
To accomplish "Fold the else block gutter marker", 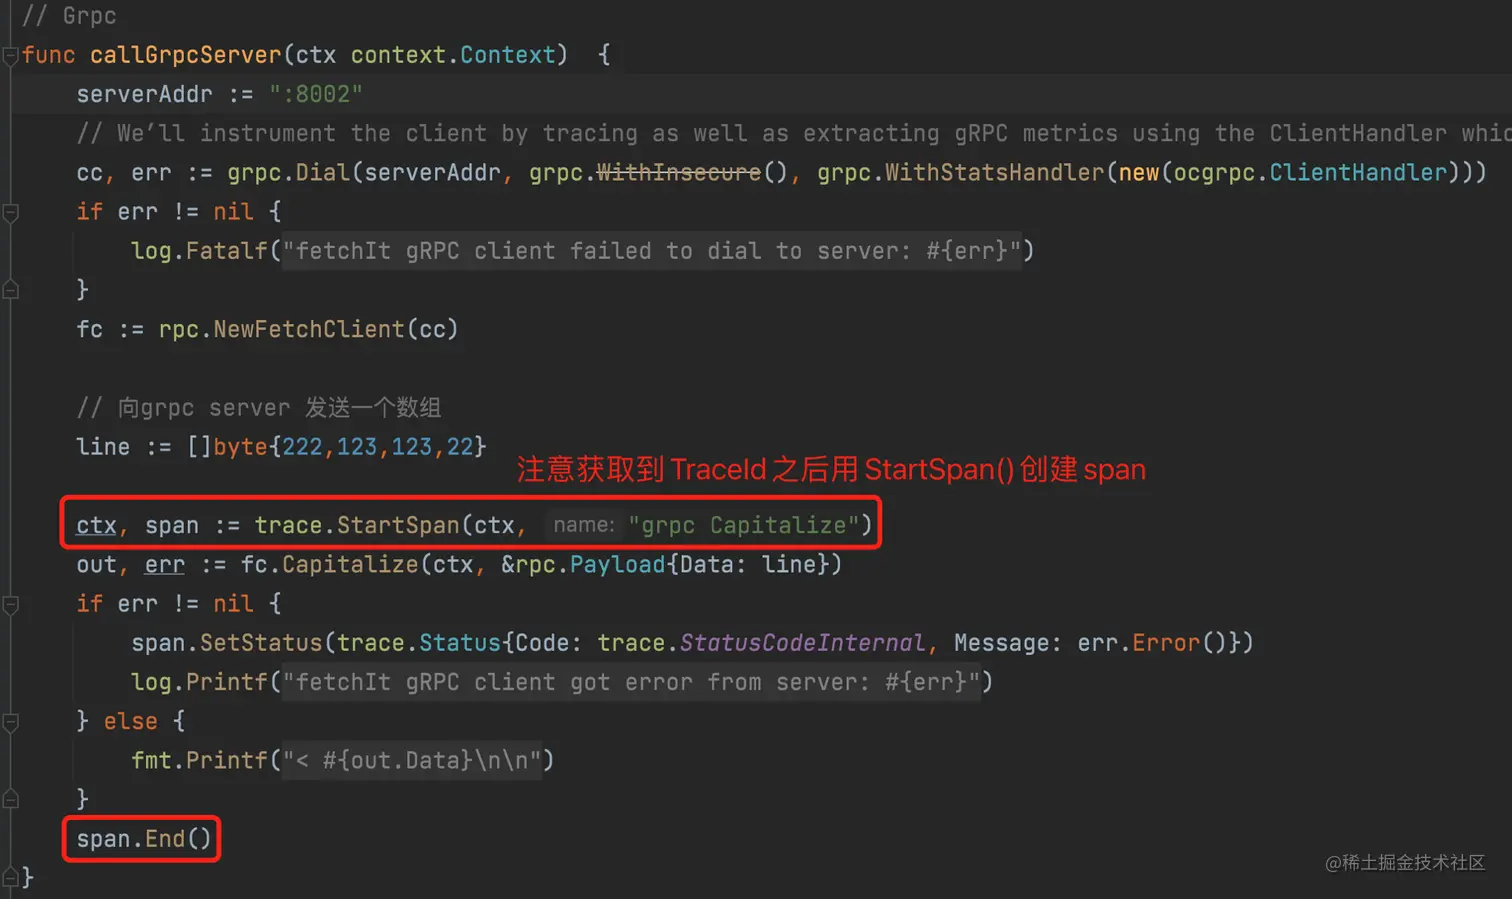I will tap(10, 722).
